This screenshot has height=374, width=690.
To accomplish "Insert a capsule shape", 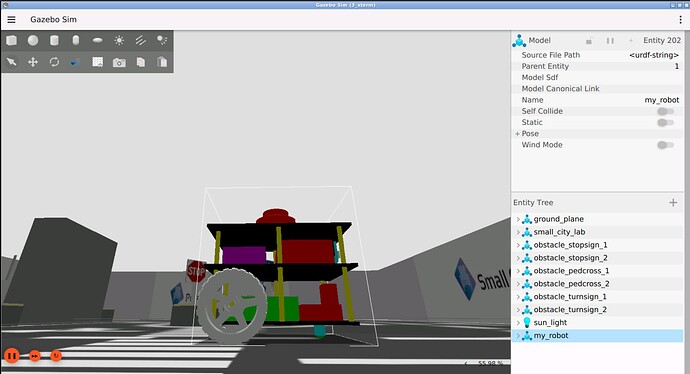I will click(76, 40).
